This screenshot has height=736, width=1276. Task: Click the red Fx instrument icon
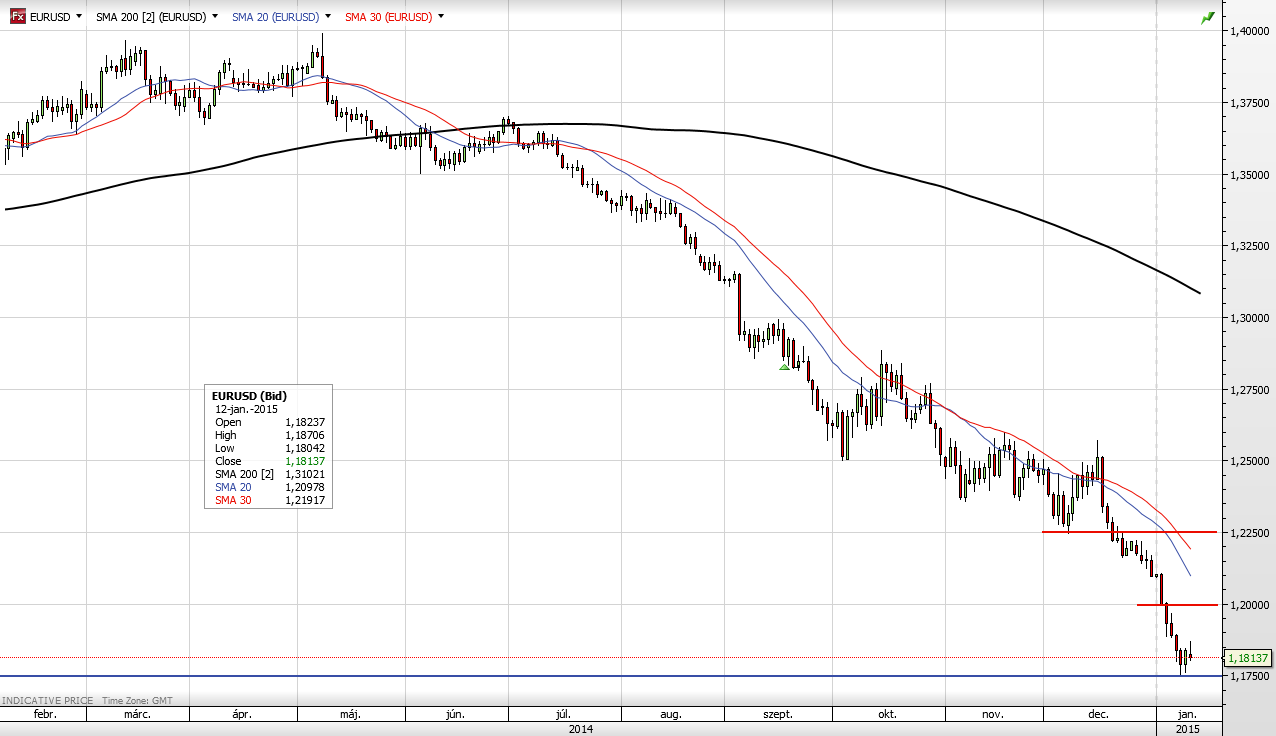[x=18, y=17]
